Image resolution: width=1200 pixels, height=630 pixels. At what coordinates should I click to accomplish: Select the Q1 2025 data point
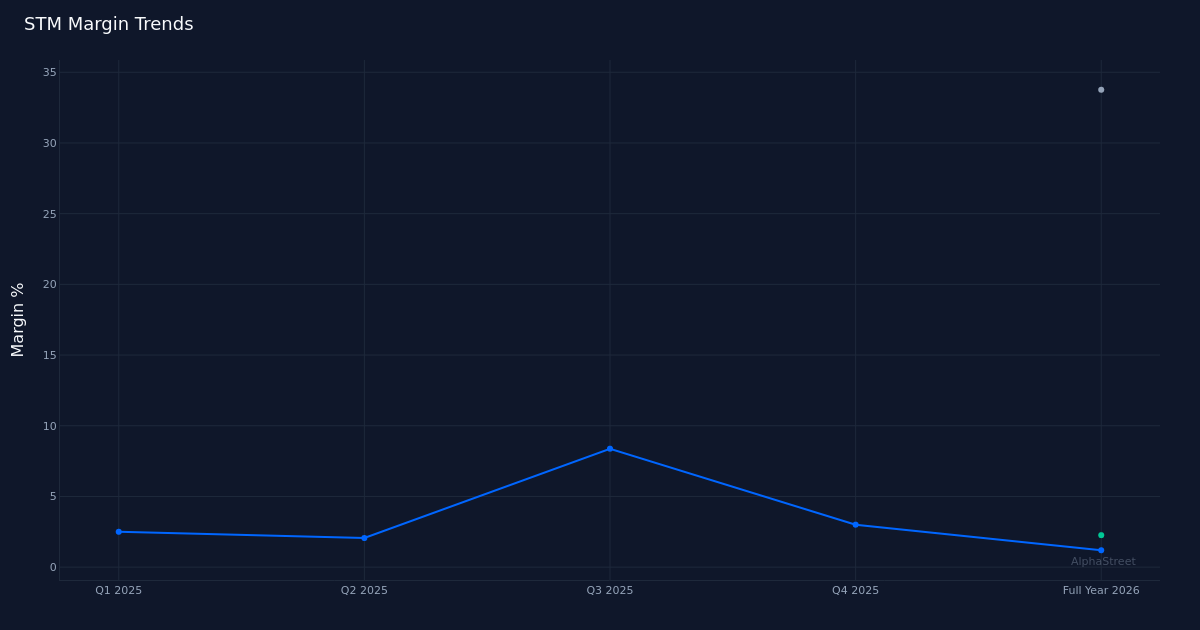[x=119, y=531]
